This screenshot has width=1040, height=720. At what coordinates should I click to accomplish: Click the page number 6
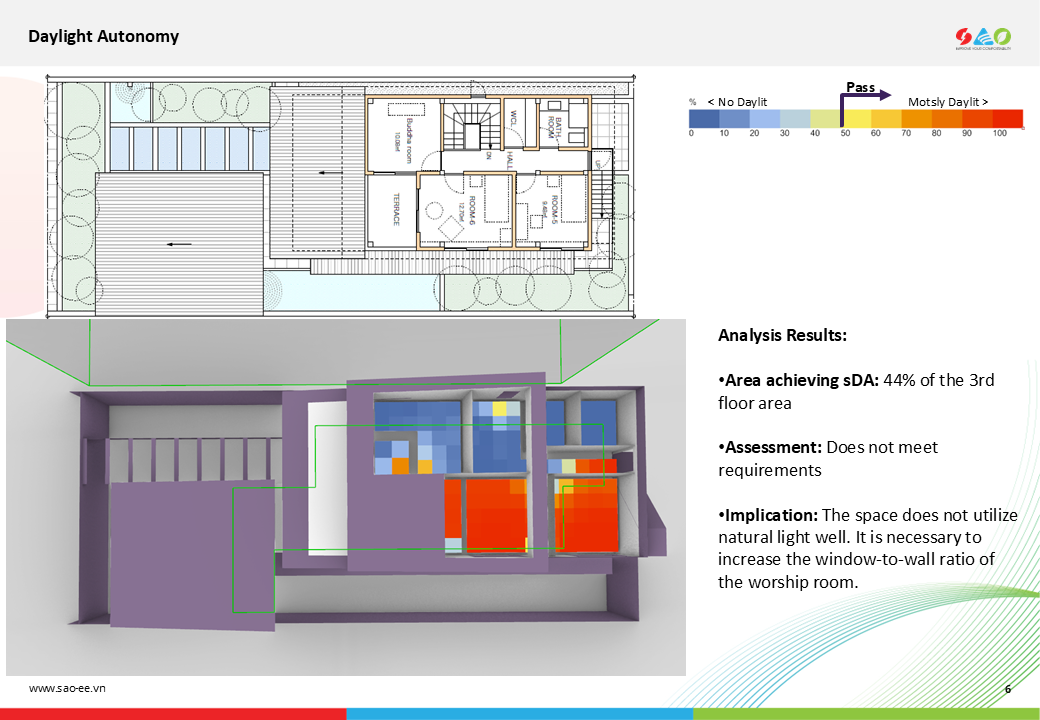(x=1008, y=689)
